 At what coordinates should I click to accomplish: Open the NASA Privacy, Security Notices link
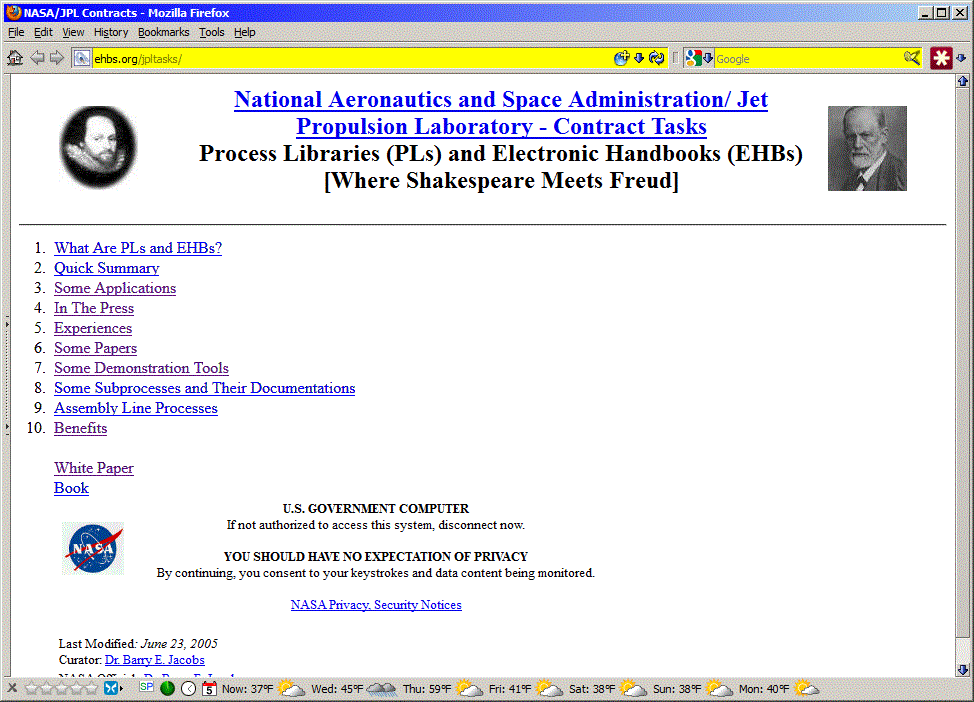(x=376, y=604)
